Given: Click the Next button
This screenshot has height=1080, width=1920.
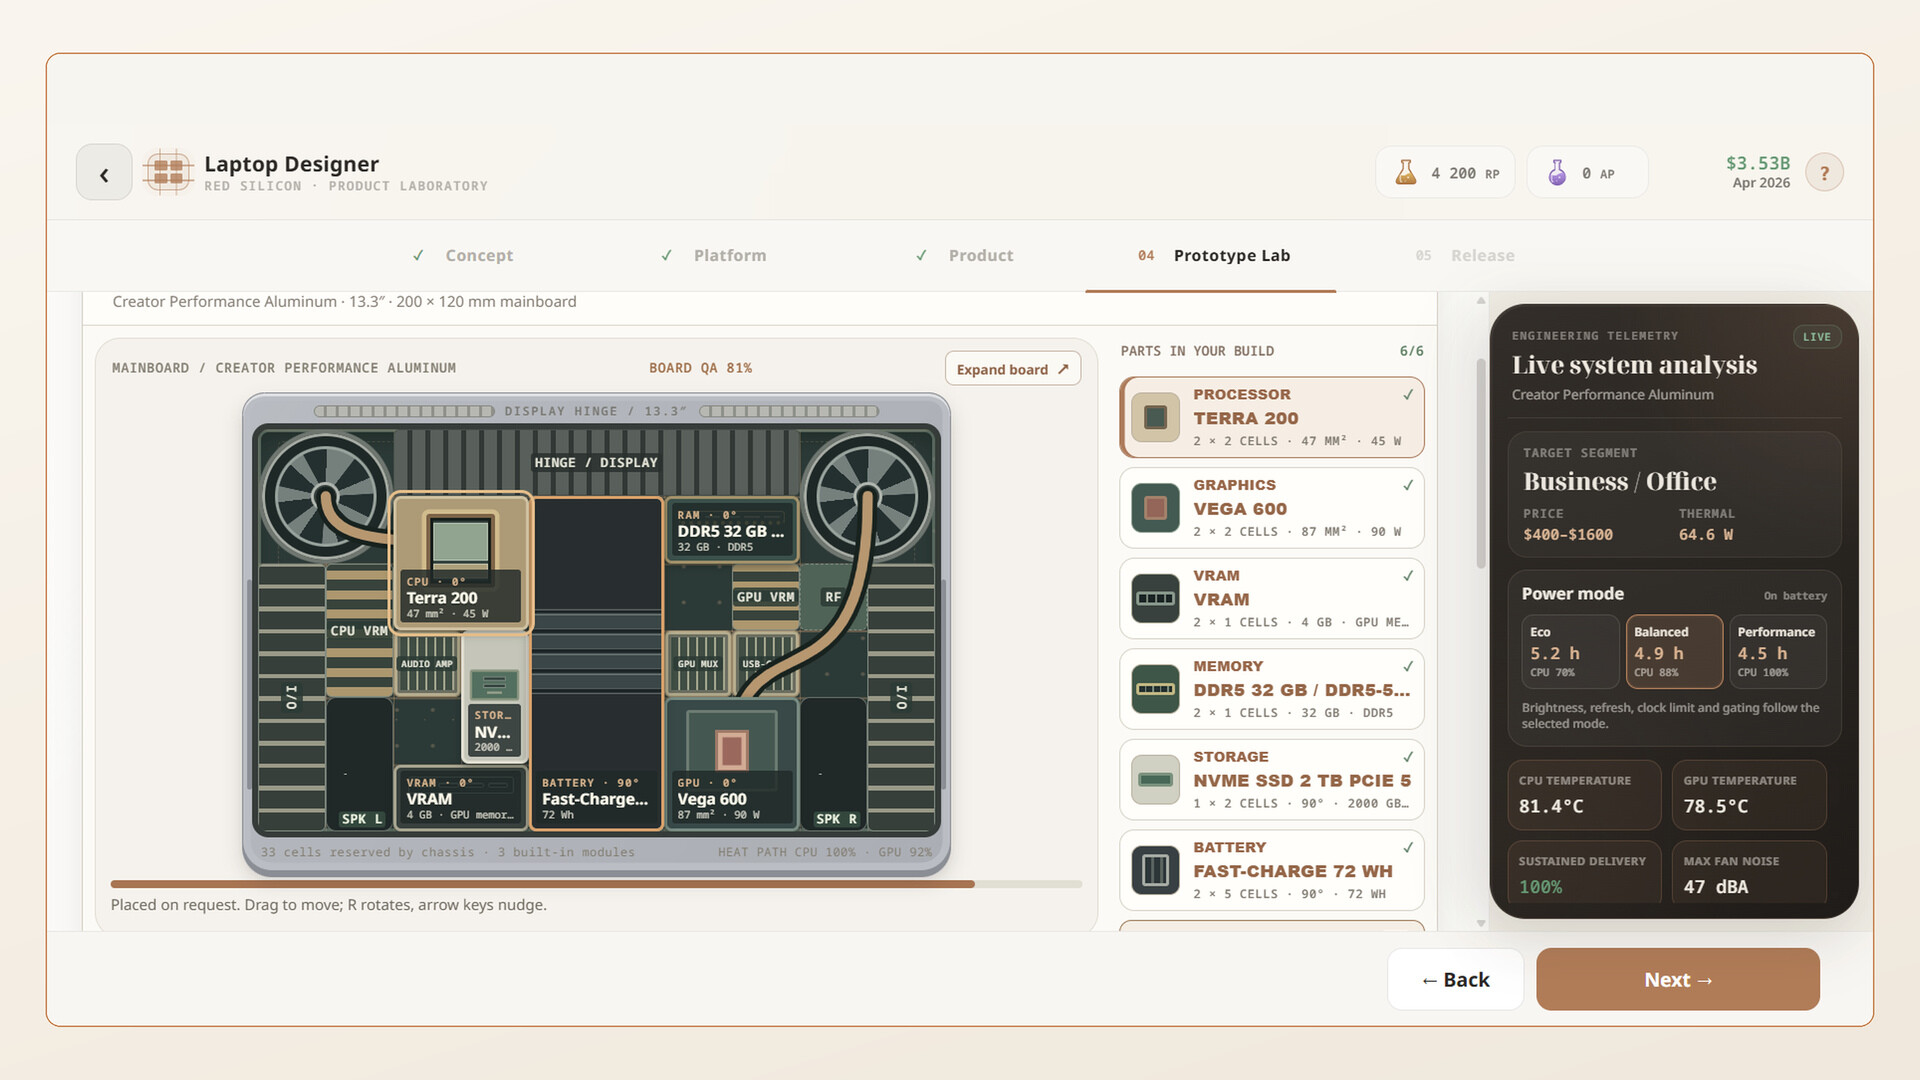Looking at the screenshot, I should pyautogui.click(x=1677, y=979).
